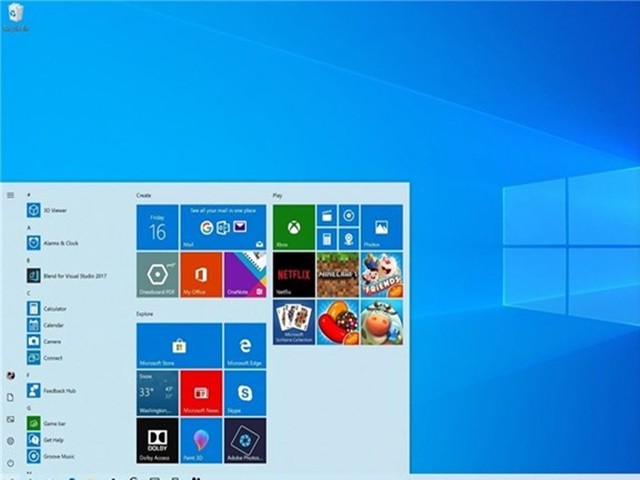The height and width of the screenshot is (480, 640).
Task: Click the '#' letter header in app list
Action: point(29,195)
